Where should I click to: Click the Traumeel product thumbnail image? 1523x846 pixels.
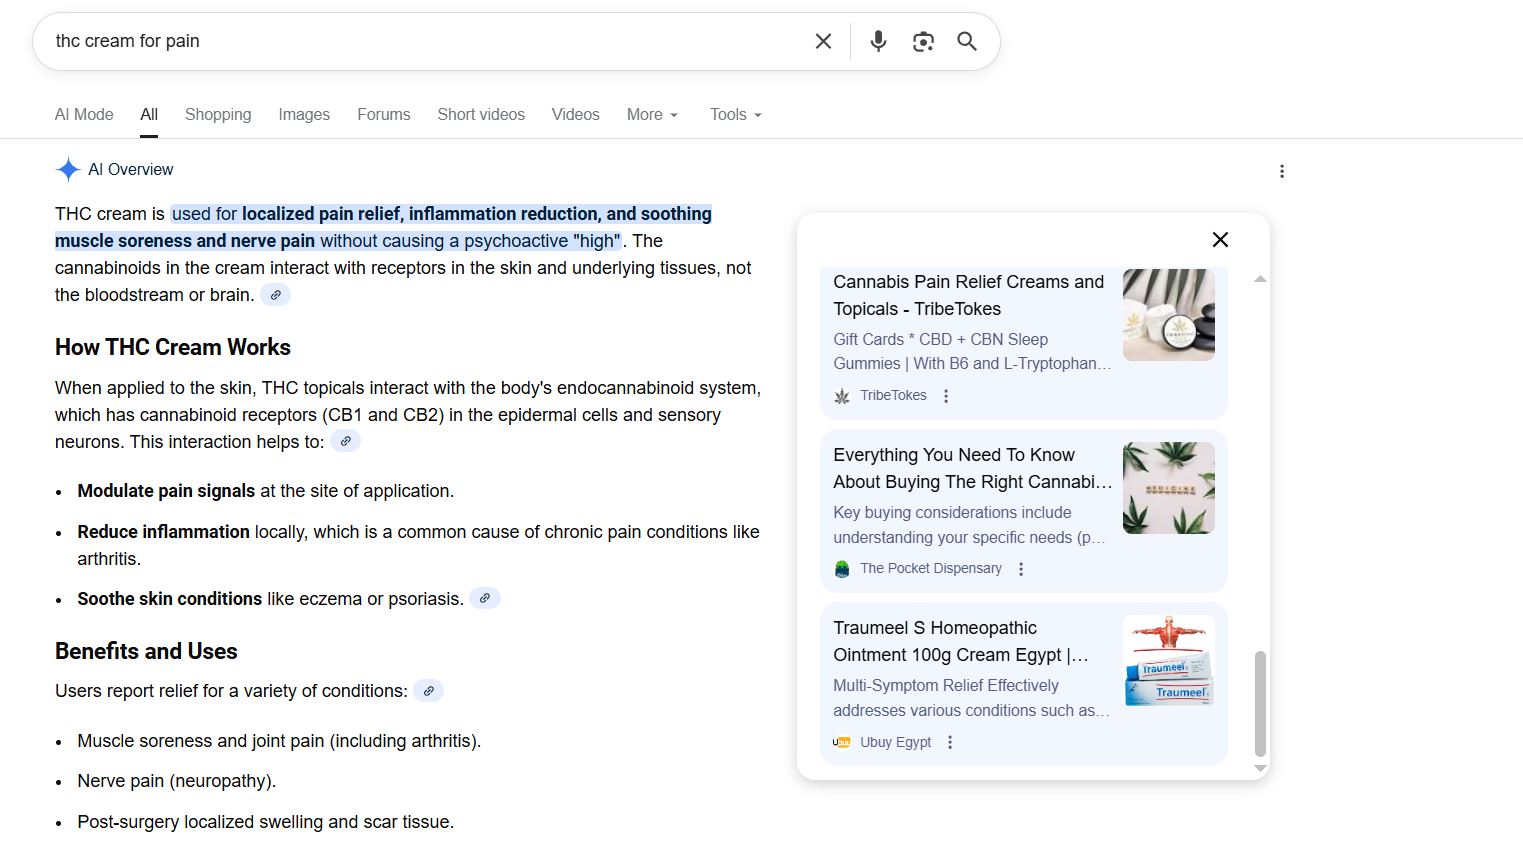1168,661
